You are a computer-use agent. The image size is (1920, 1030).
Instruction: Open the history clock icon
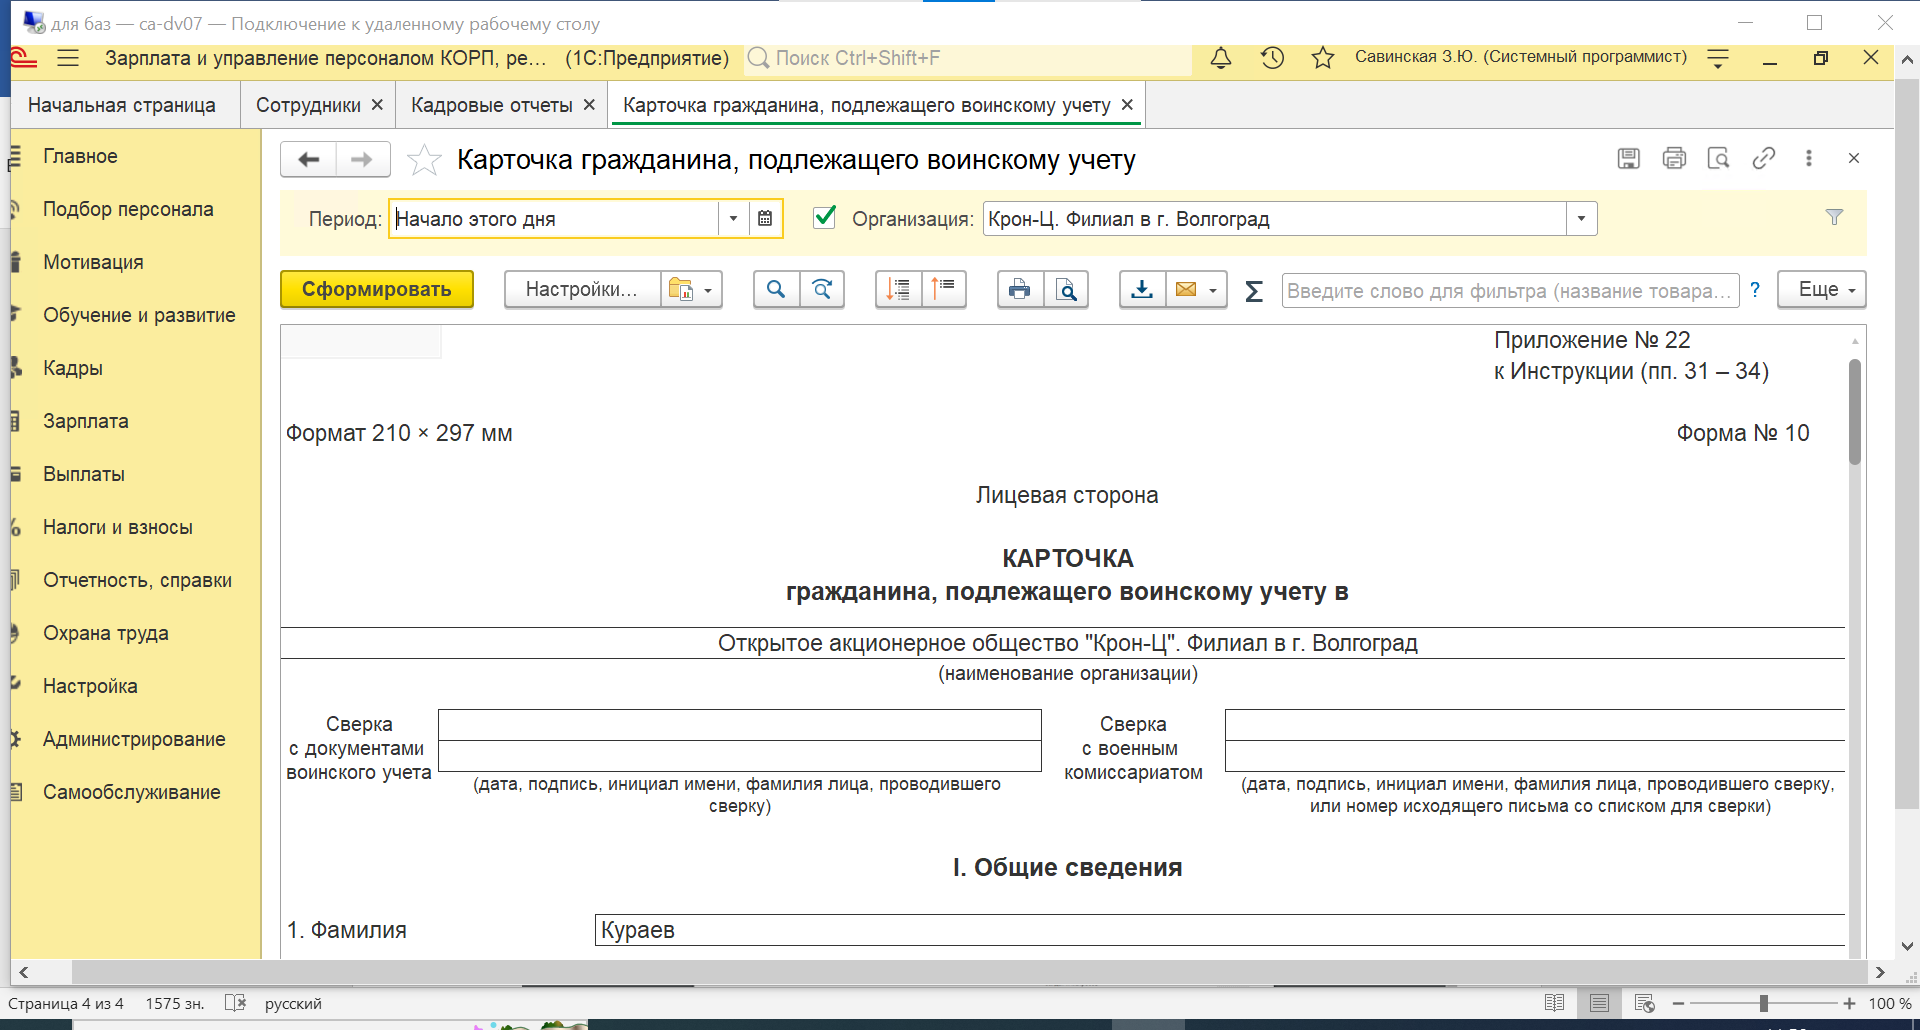coord(1272,58)
